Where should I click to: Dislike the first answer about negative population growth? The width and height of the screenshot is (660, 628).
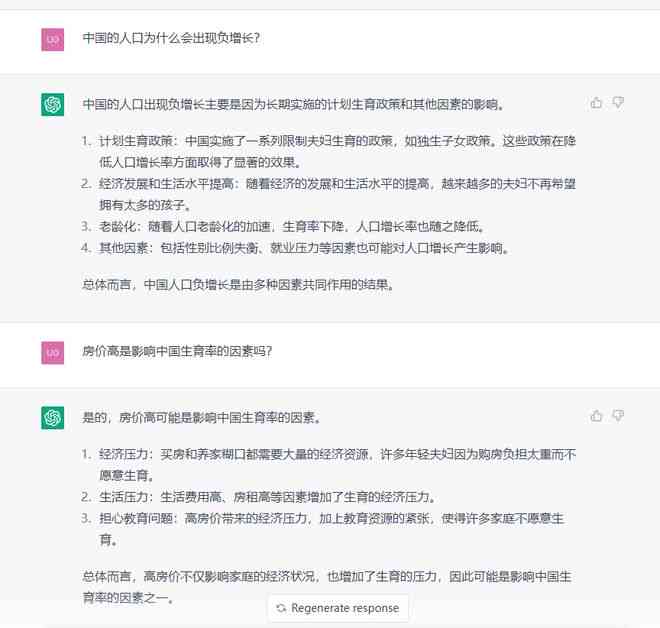618,103
